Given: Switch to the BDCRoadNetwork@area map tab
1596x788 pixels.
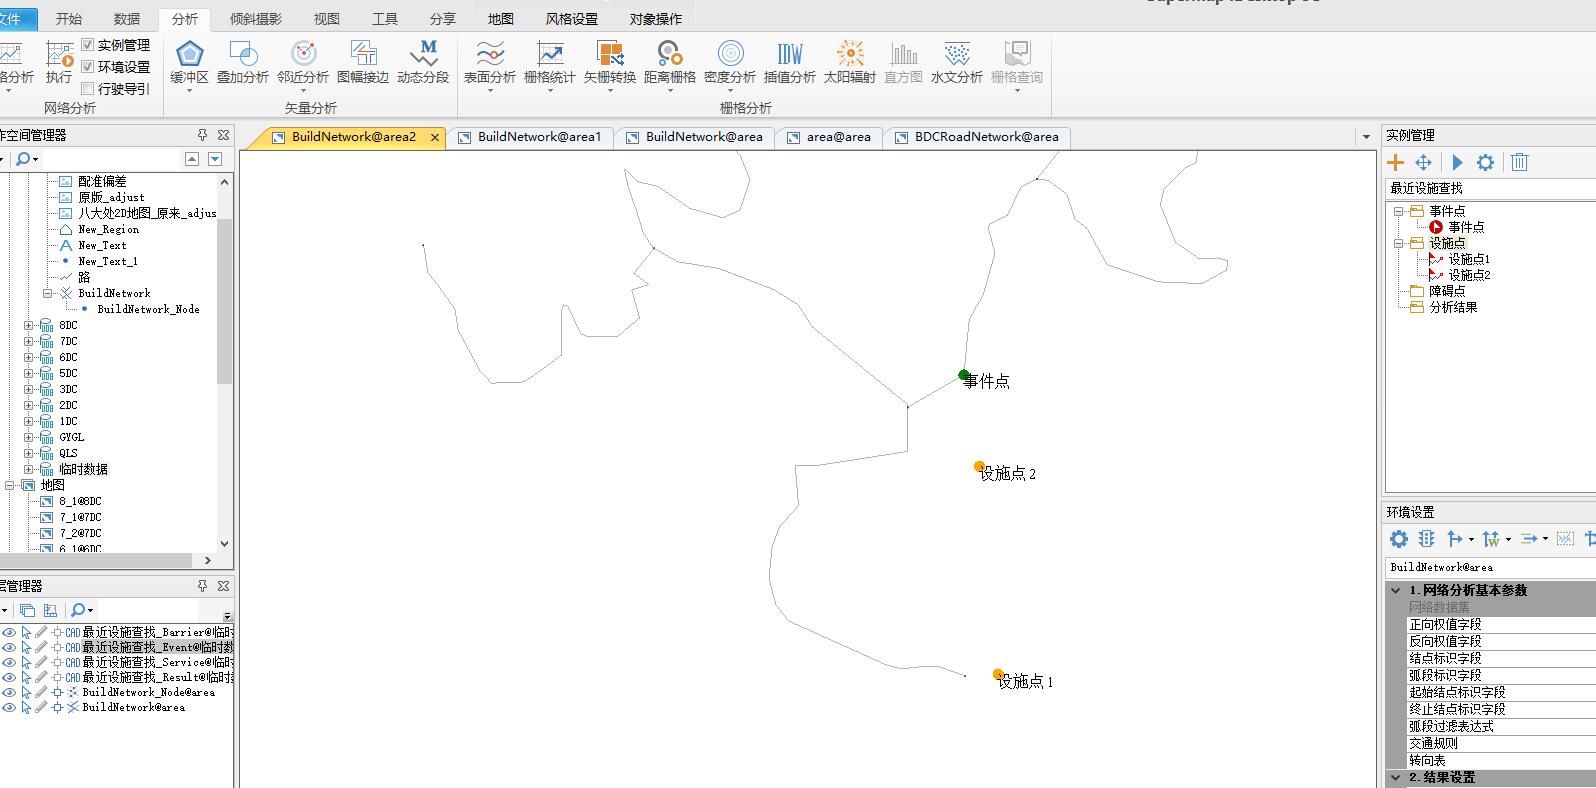Looking at the screenshot, I should [x=986, y=137].
